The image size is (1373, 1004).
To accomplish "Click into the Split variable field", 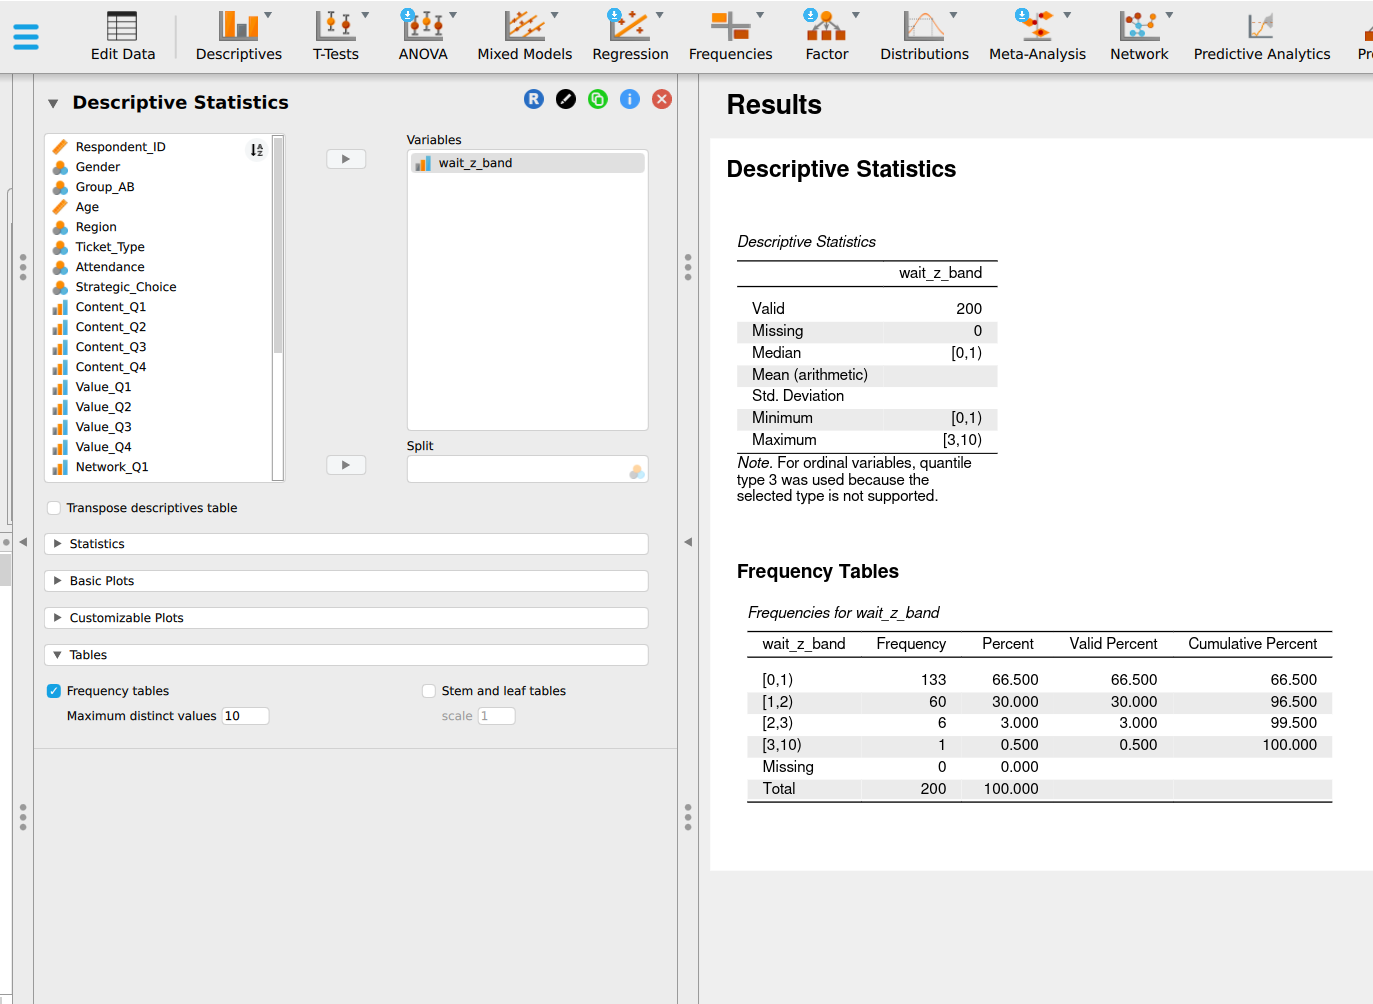I will tap(528, 470).
